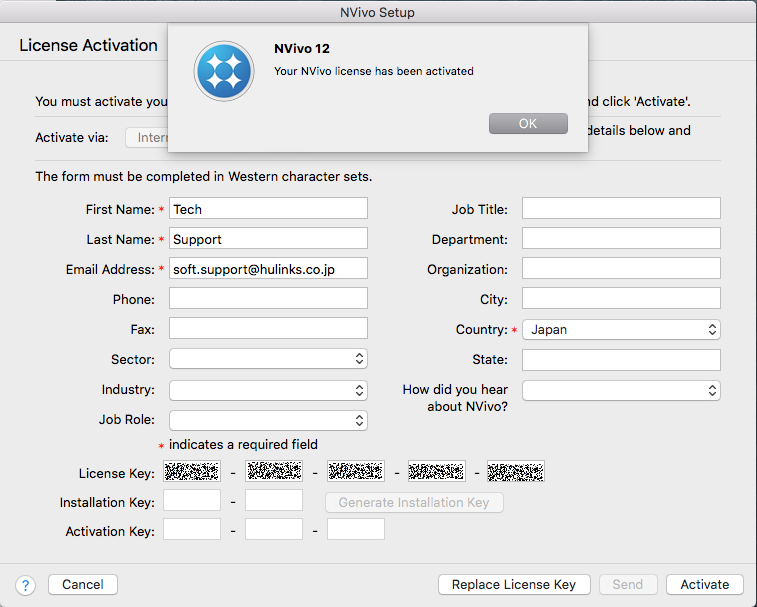Click the Email Address field

268,268
